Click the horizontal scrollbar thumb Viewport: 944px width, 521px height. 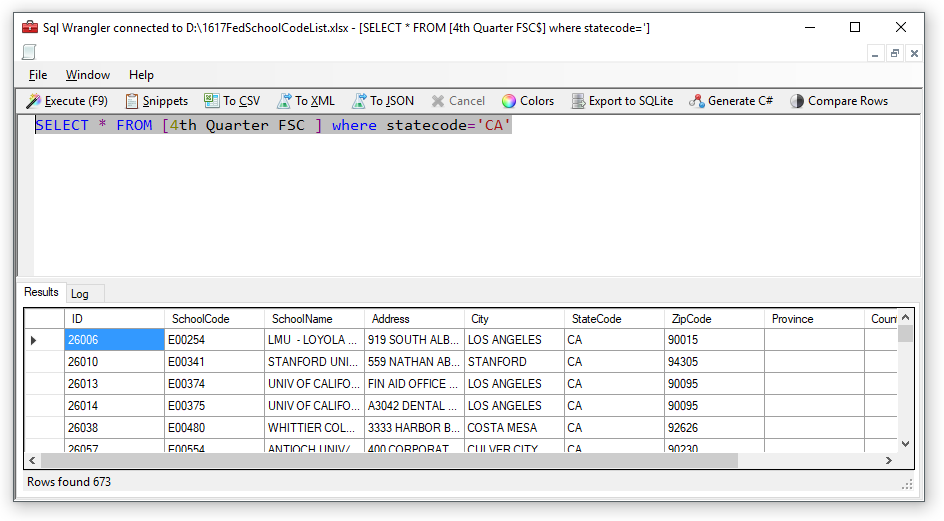coord(389,460)
